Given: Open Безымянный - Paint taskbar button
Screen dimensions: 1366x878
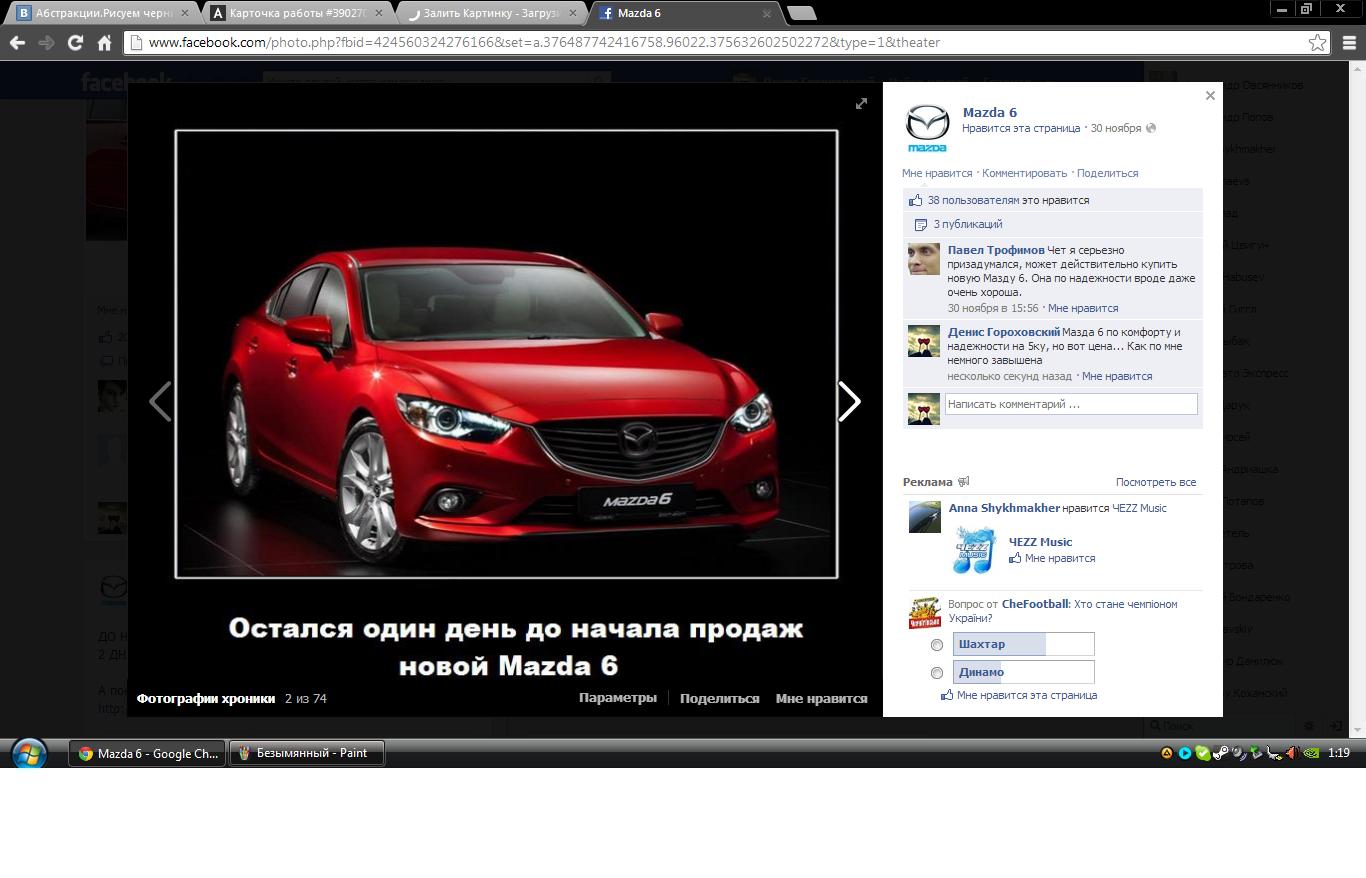Looking at the screenshot, I should click(307, 753).
